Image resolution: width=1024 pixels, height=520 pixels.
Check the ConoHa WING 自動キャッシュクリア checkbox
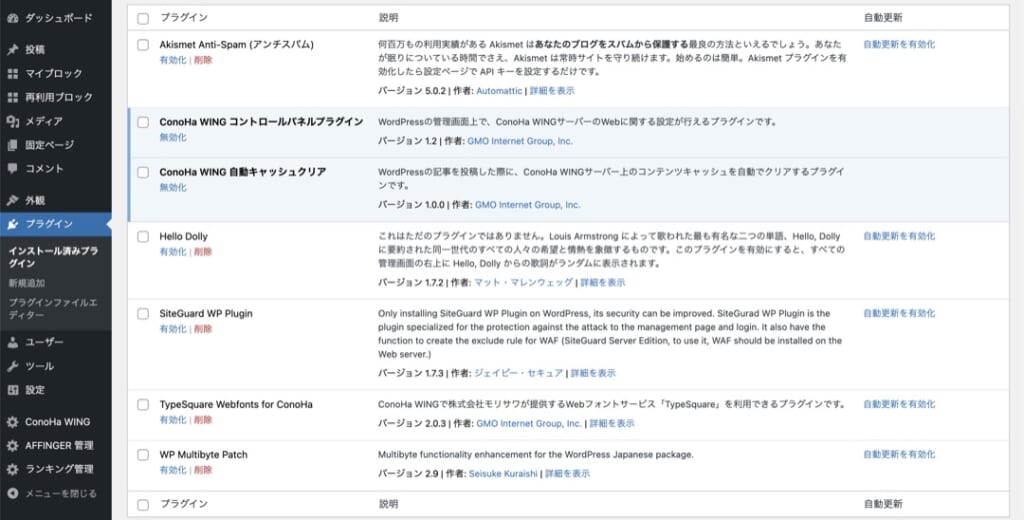(143, 172)
